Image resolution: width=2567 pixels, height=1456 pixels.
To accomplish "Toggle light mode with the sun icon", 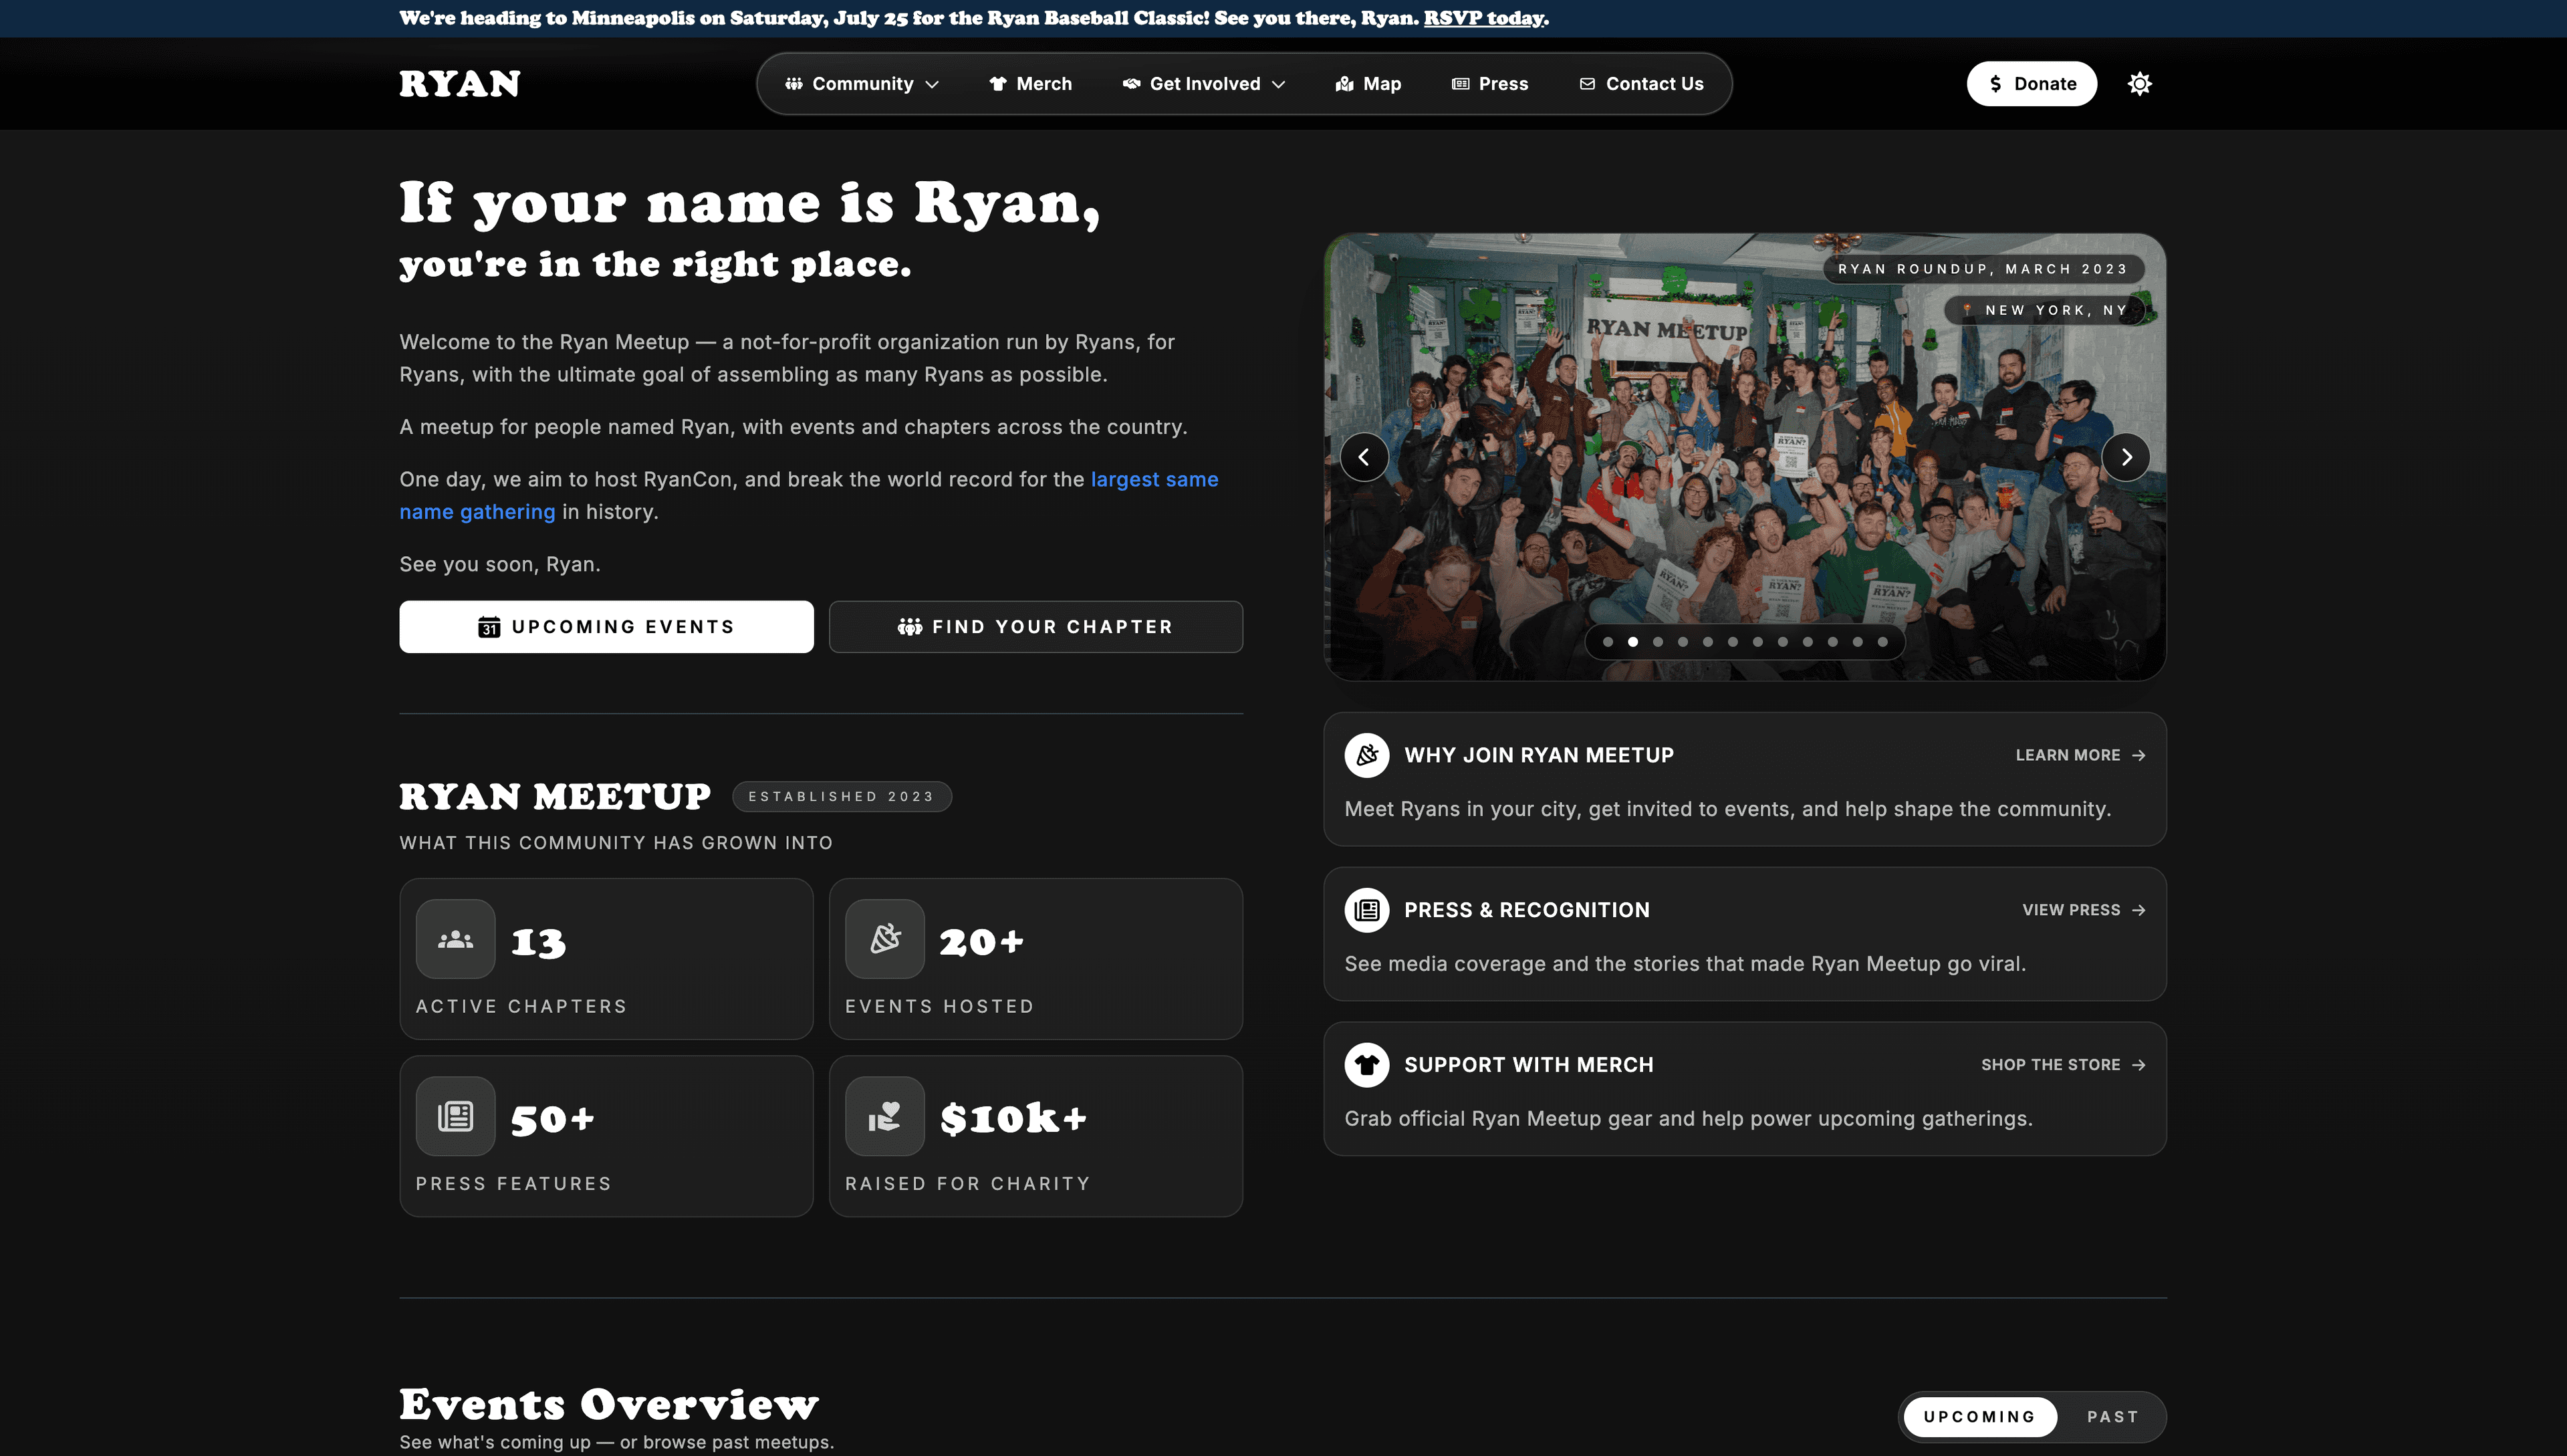I will (2139, 83).
